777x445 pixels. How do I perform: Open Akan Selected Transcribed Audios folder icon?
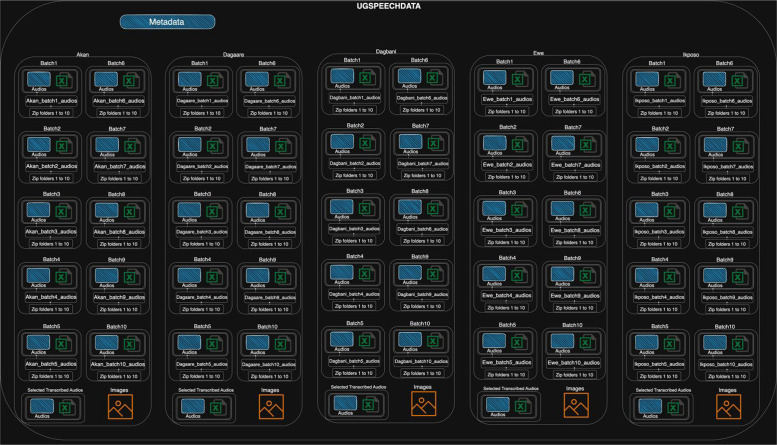point(42,406)
